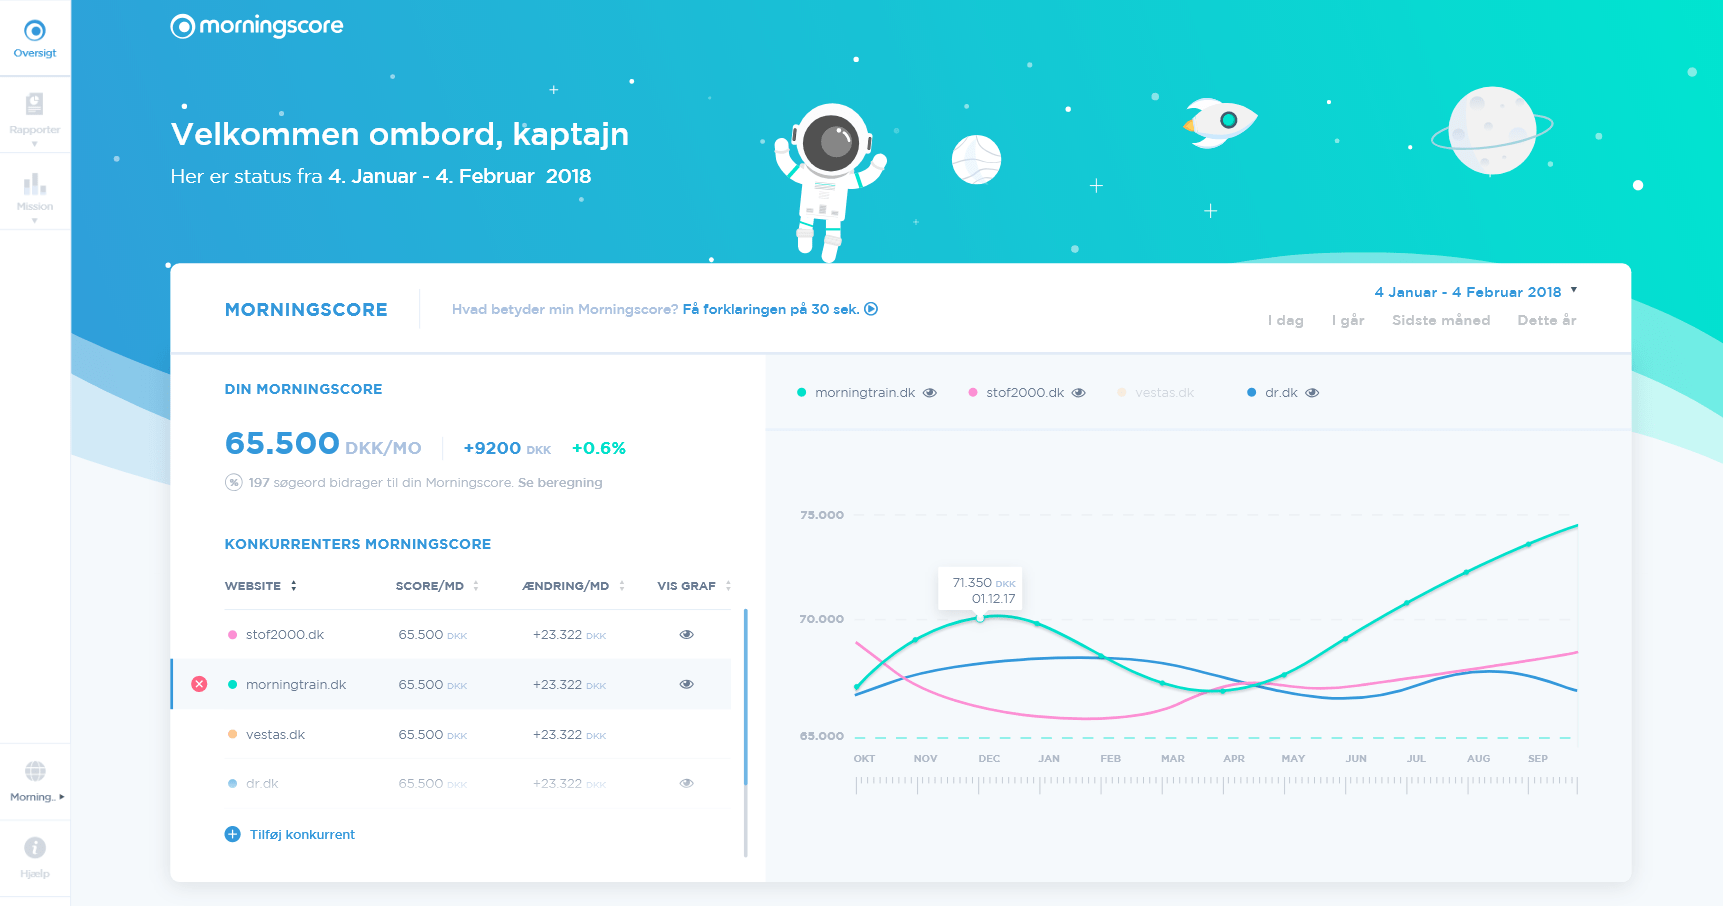The width and height of the screenshot is (1723, 906).
Task: Open the Mission sidebar icon
Action: (x=35, y=183)
